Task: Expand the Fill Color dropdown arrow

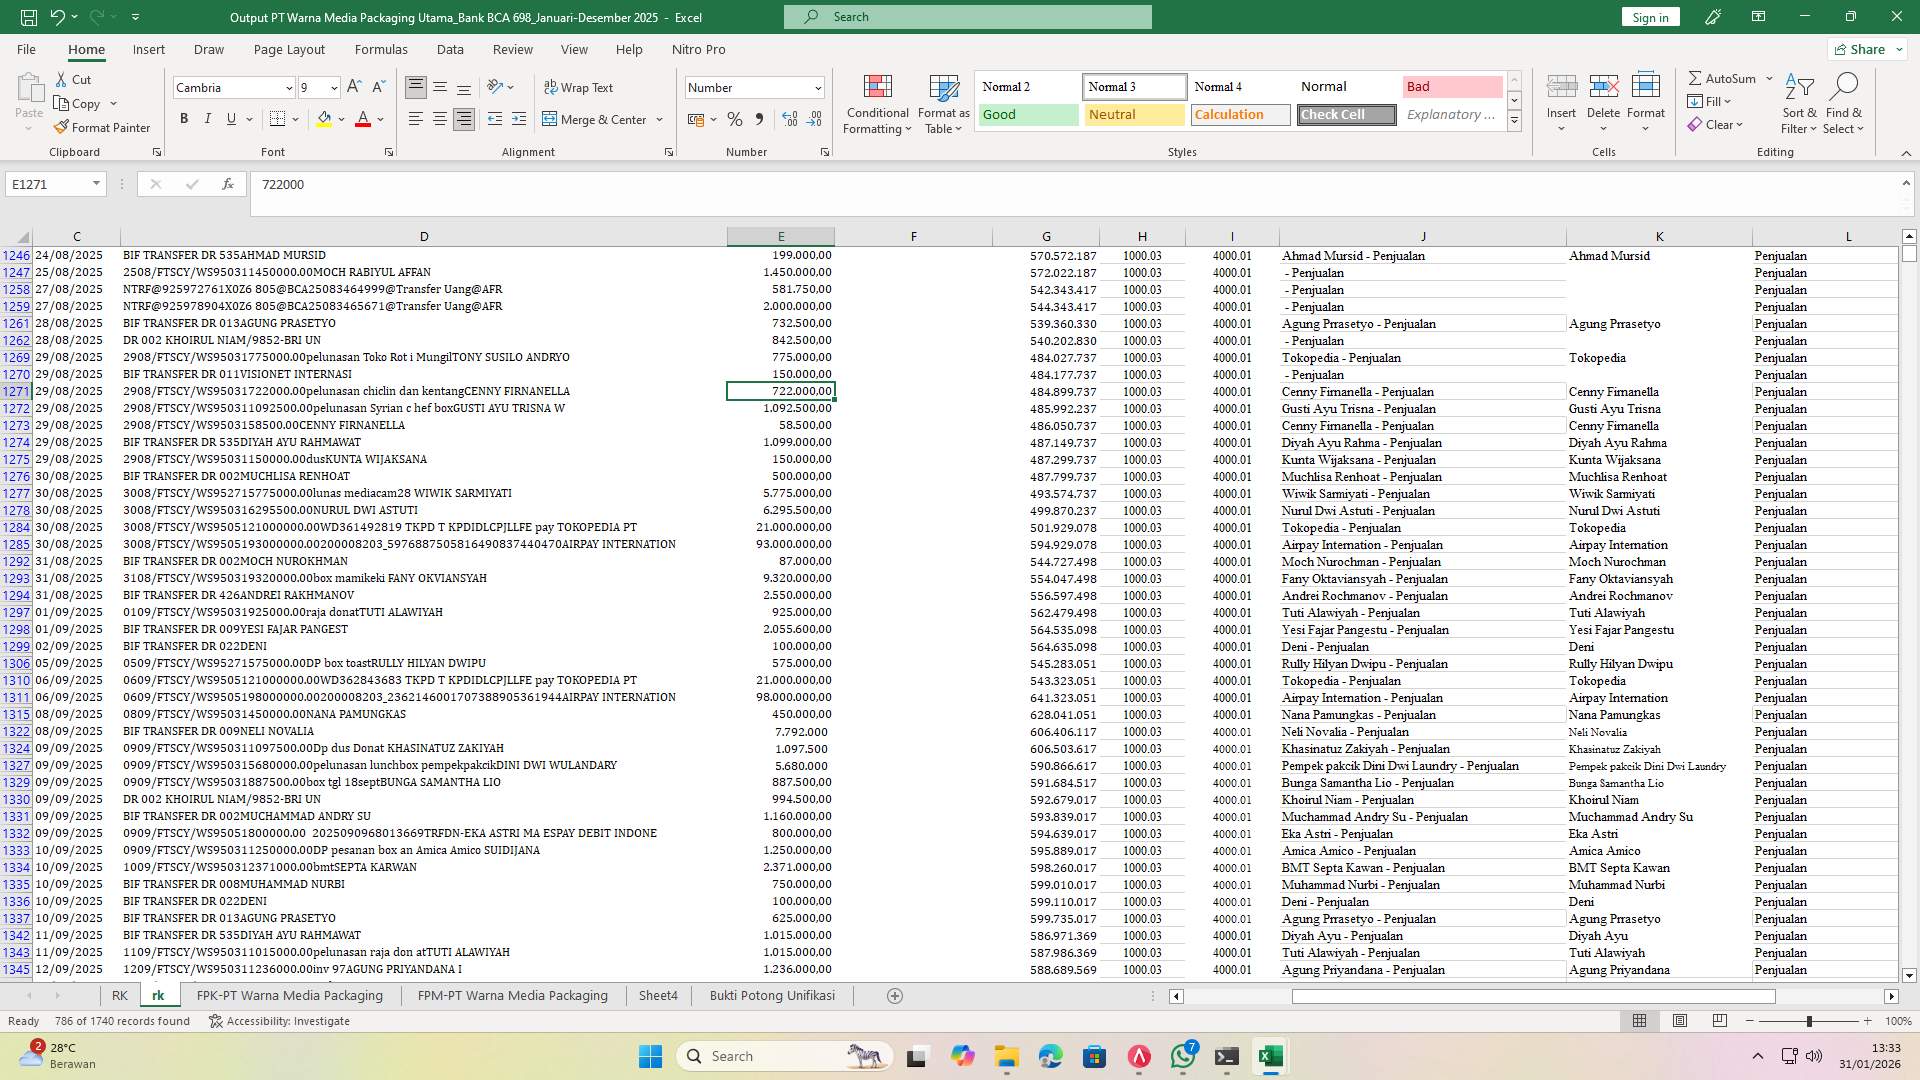Action: click(x=339, y=119)
